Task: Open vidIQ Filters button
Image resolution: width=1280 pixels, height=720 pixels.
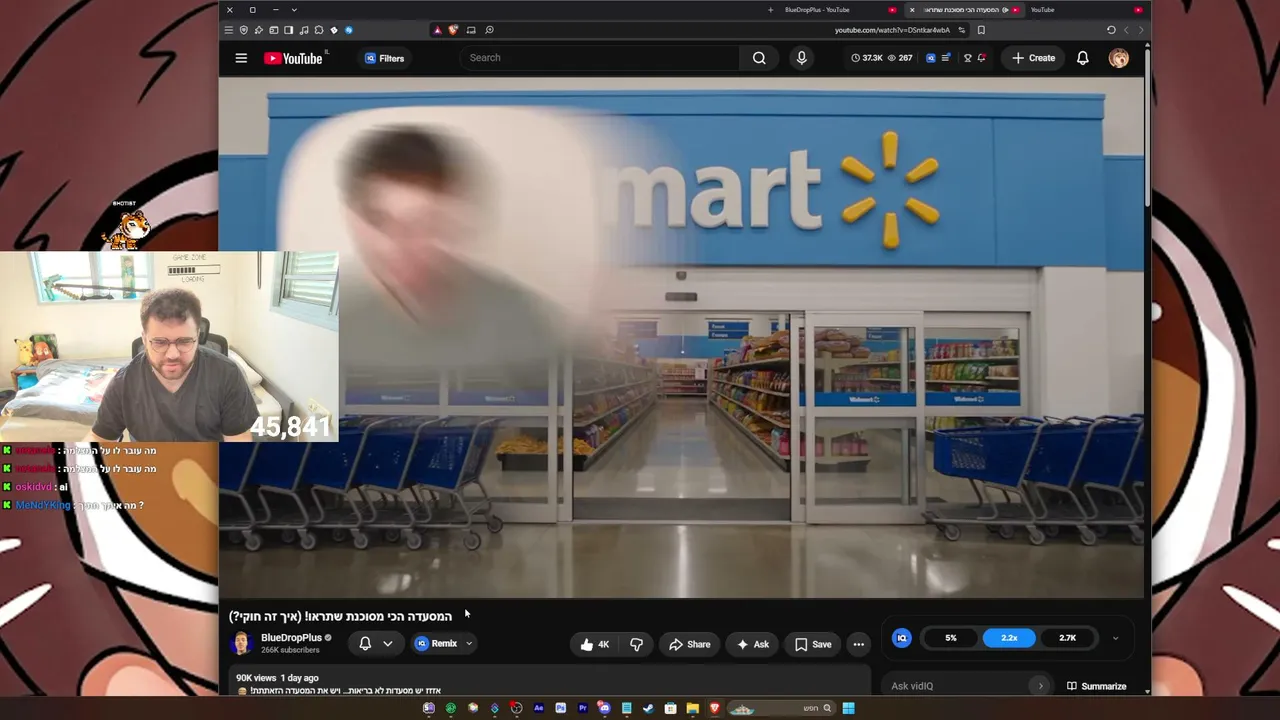Action: tap(384, 58)
